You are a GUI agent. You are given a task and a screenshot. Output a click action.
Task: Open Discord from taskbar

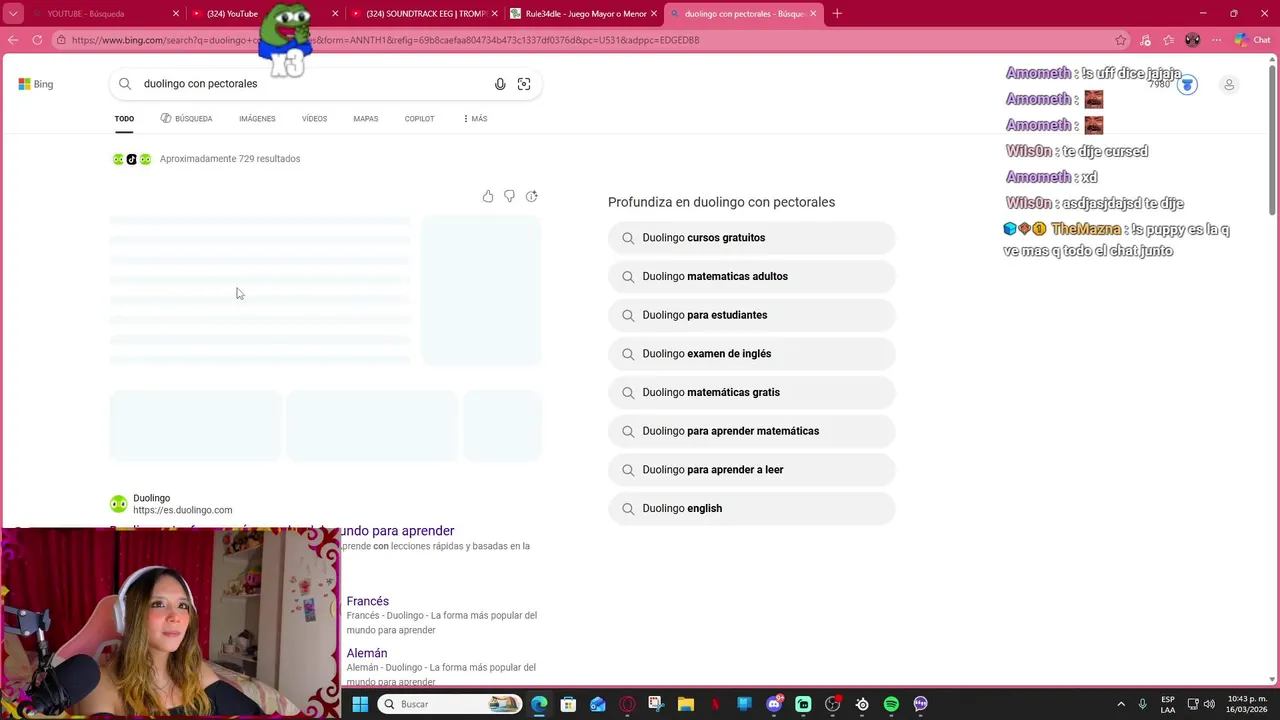click(774, 704)
